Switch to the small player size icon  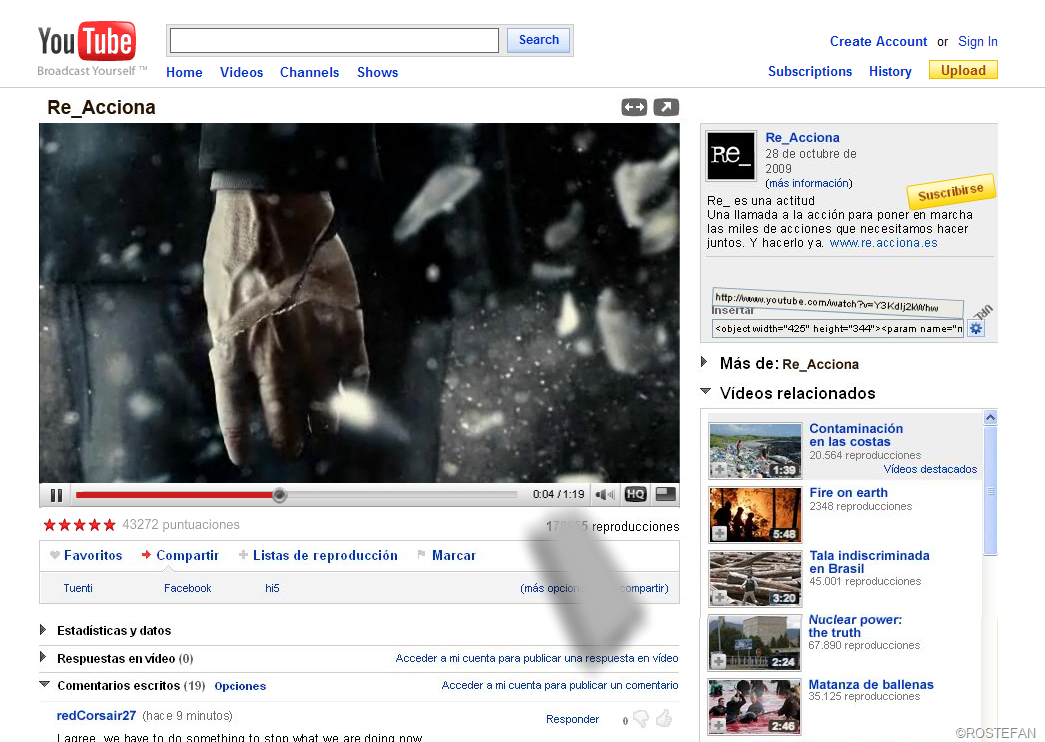(x=665, y=494)
